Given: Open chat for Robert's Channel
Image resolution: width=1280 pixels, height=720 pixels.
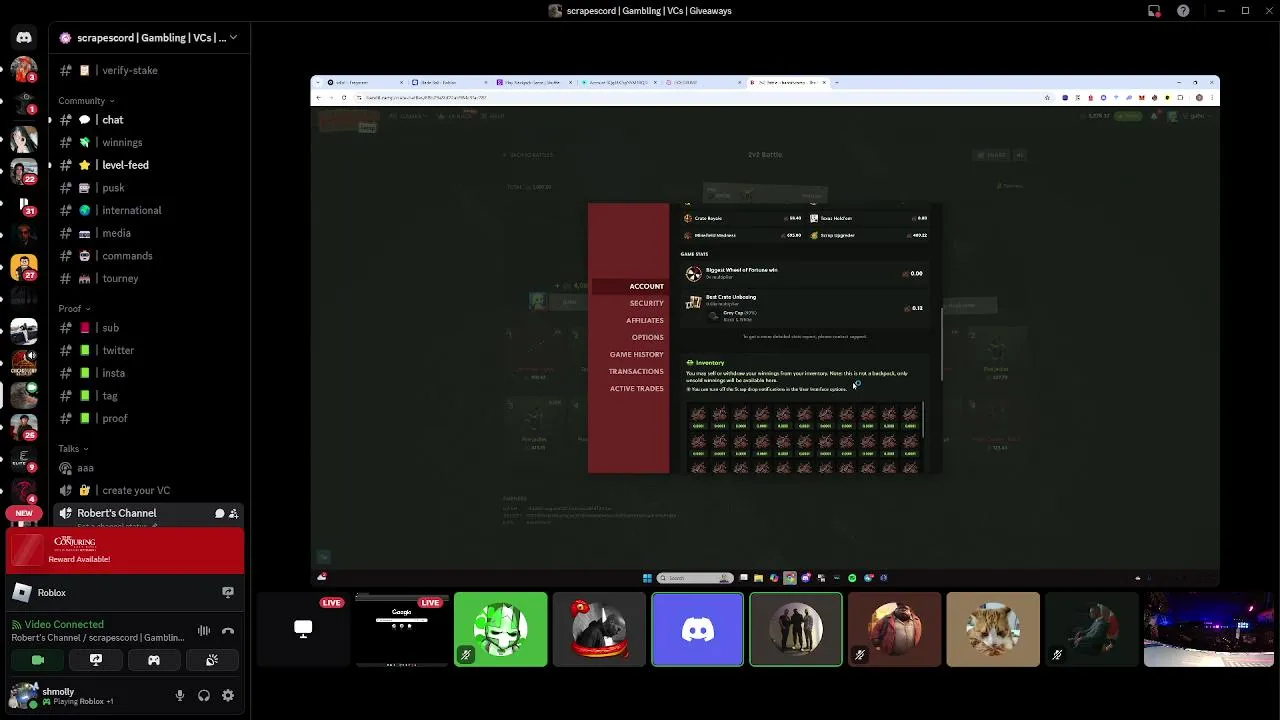Looking at the screenshot, I should (x=219, y=513).
